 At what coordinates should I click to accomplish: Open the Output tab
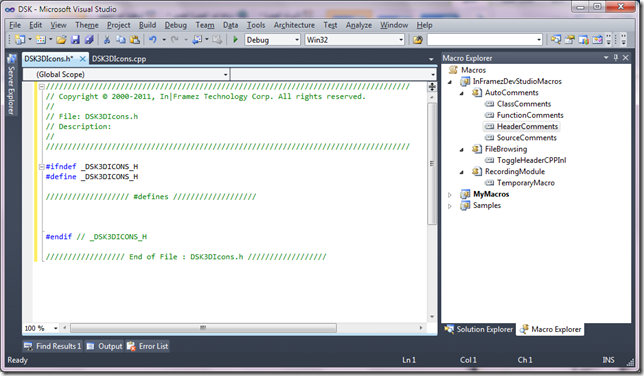click(105, 346)
